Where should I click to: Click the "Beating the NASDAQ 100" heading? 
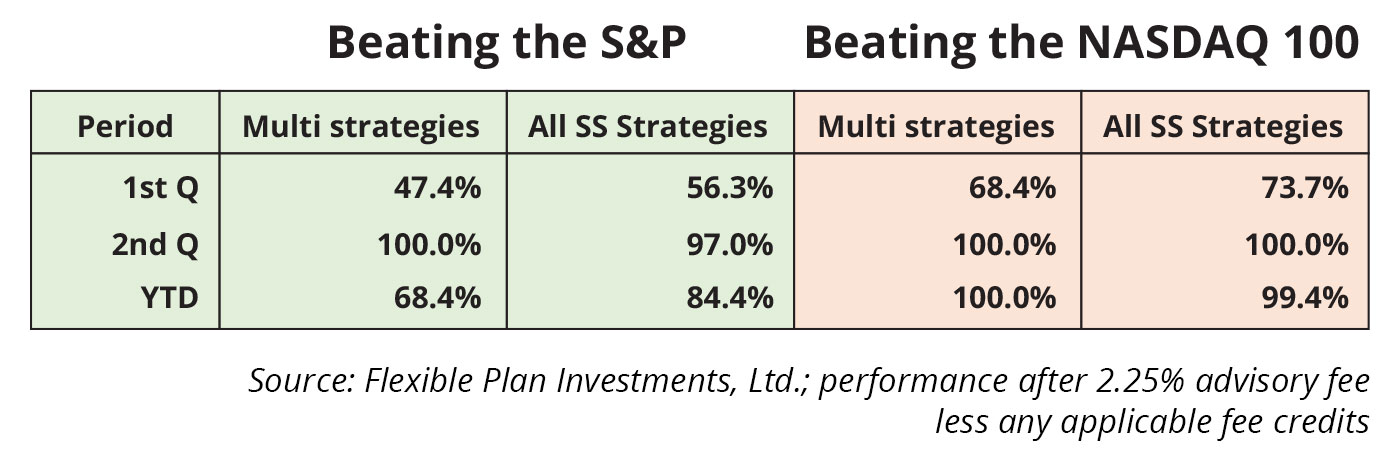1081,45
